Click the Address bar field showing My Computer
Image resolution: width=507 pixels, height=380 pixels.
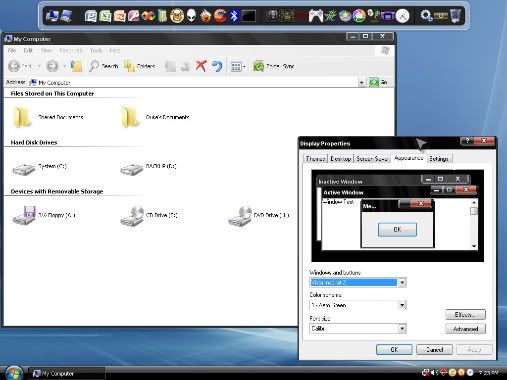tap(193, 82)
